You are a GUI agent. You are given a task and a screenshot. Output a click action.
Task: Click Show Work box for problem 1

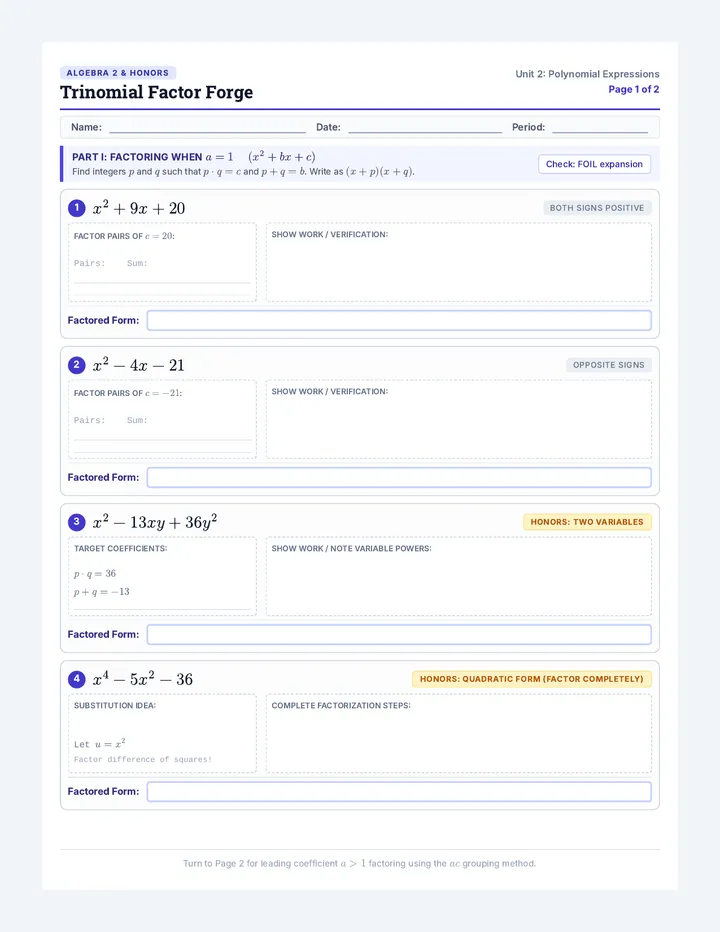[x=458, y=262]
